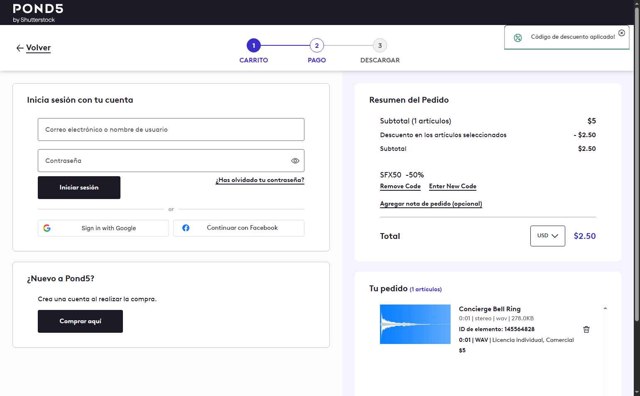This screenshot has width=640, height=396.
Task: Open the Concierge Bell Ring title
Action: click(489, 309)
